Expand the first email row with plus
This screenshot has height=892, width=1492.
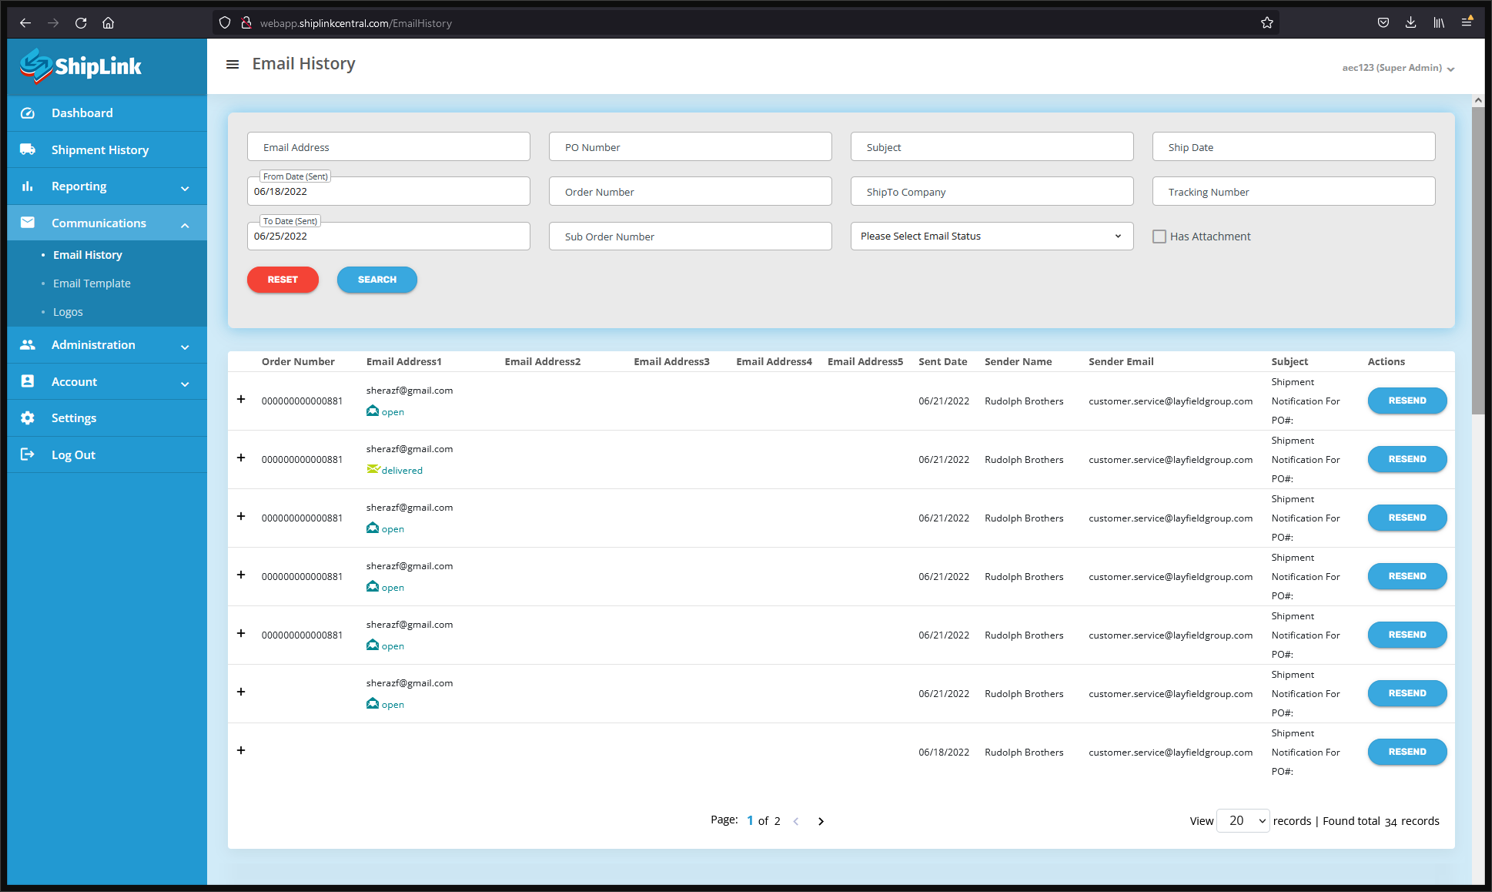pos(241,400)
